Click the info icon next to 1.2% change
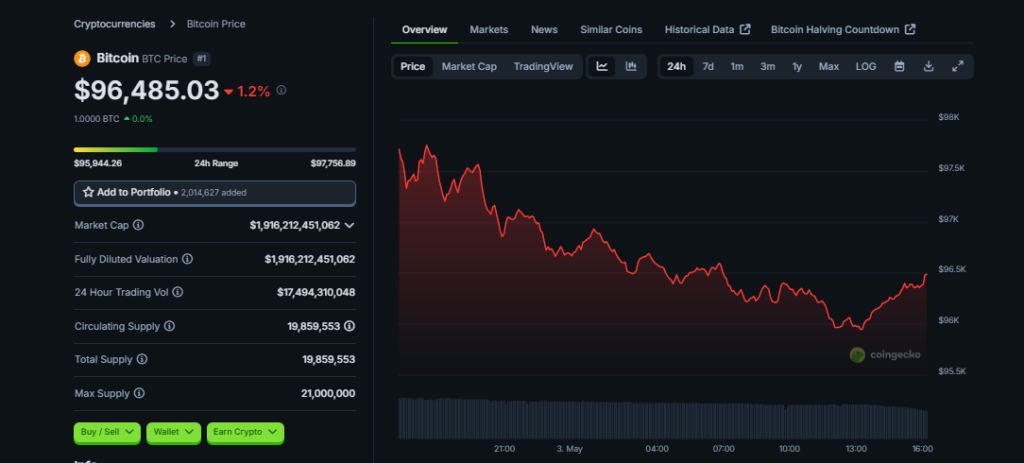 [x=281, y=91]
